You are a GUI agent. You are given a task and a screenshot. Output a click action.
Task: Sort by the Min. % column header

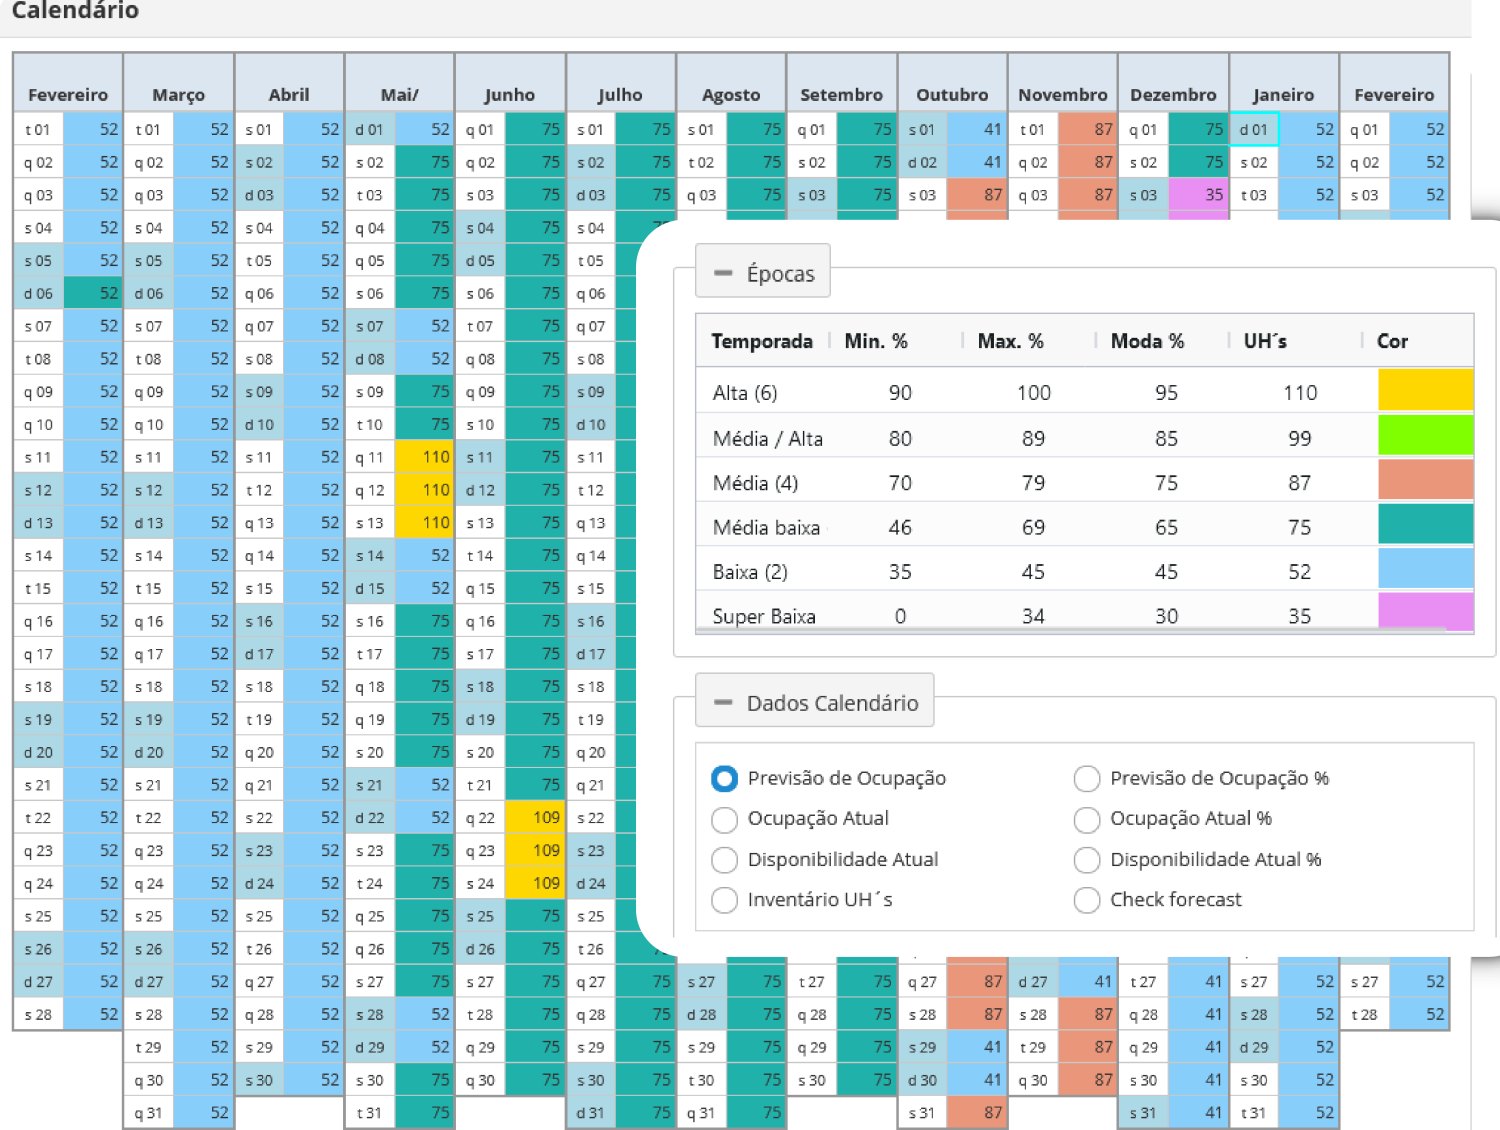pos(896,341)
